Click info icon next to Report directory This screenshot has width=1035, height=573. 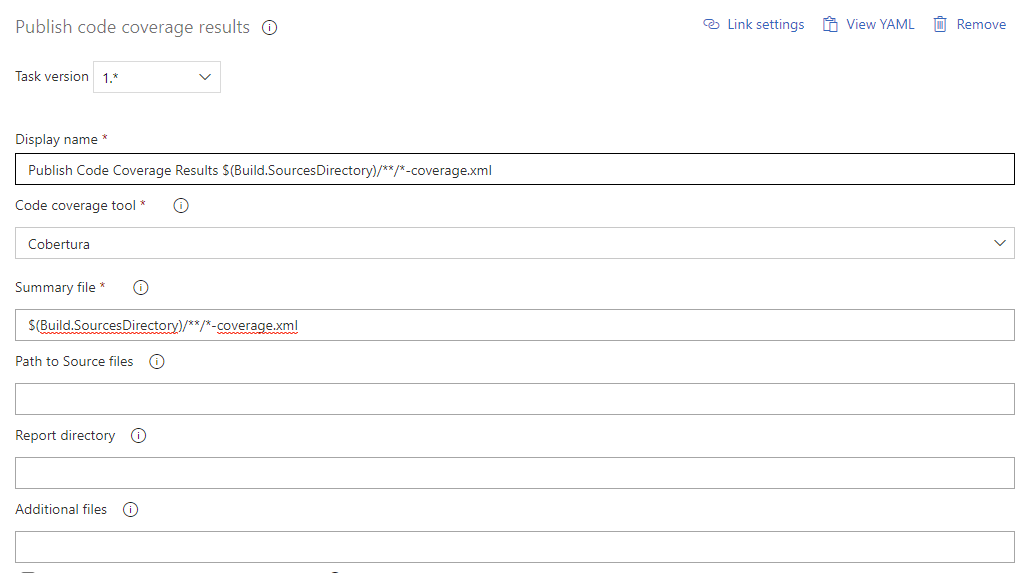pyautogui.click(x=138, y=436)
